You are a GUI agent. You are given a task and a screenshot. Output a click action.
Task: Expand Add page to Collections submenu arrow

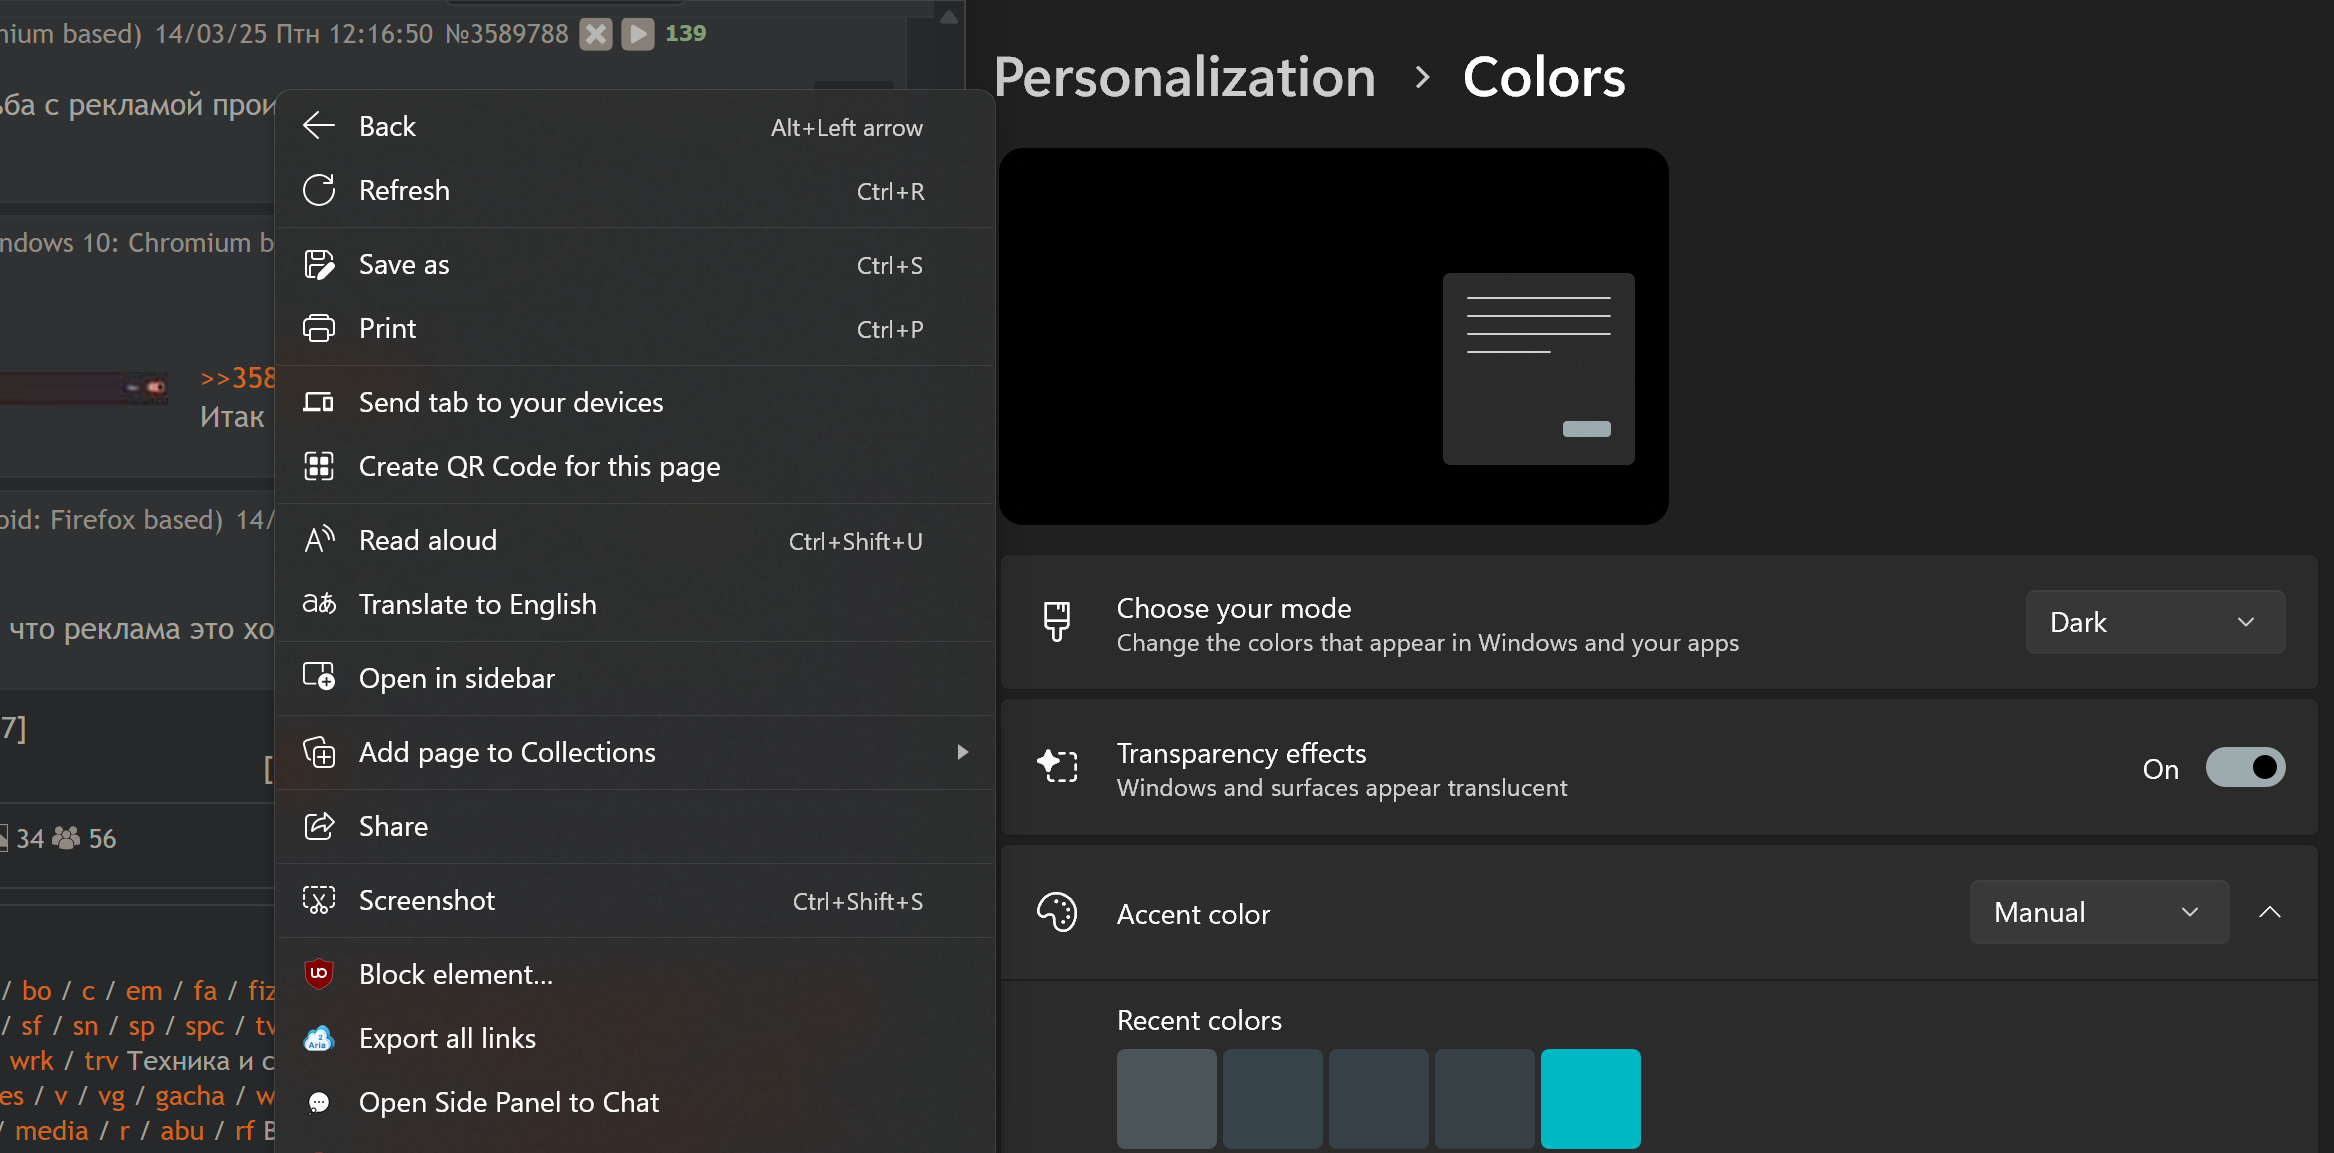coord(962,752)
